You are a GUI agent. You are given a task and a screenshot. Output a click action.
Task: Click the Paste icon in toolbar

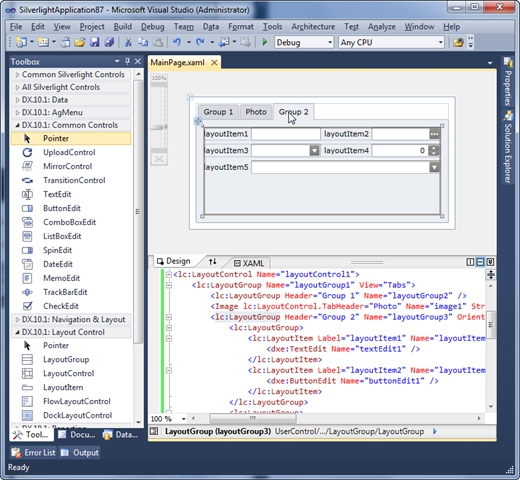point(158,42)
